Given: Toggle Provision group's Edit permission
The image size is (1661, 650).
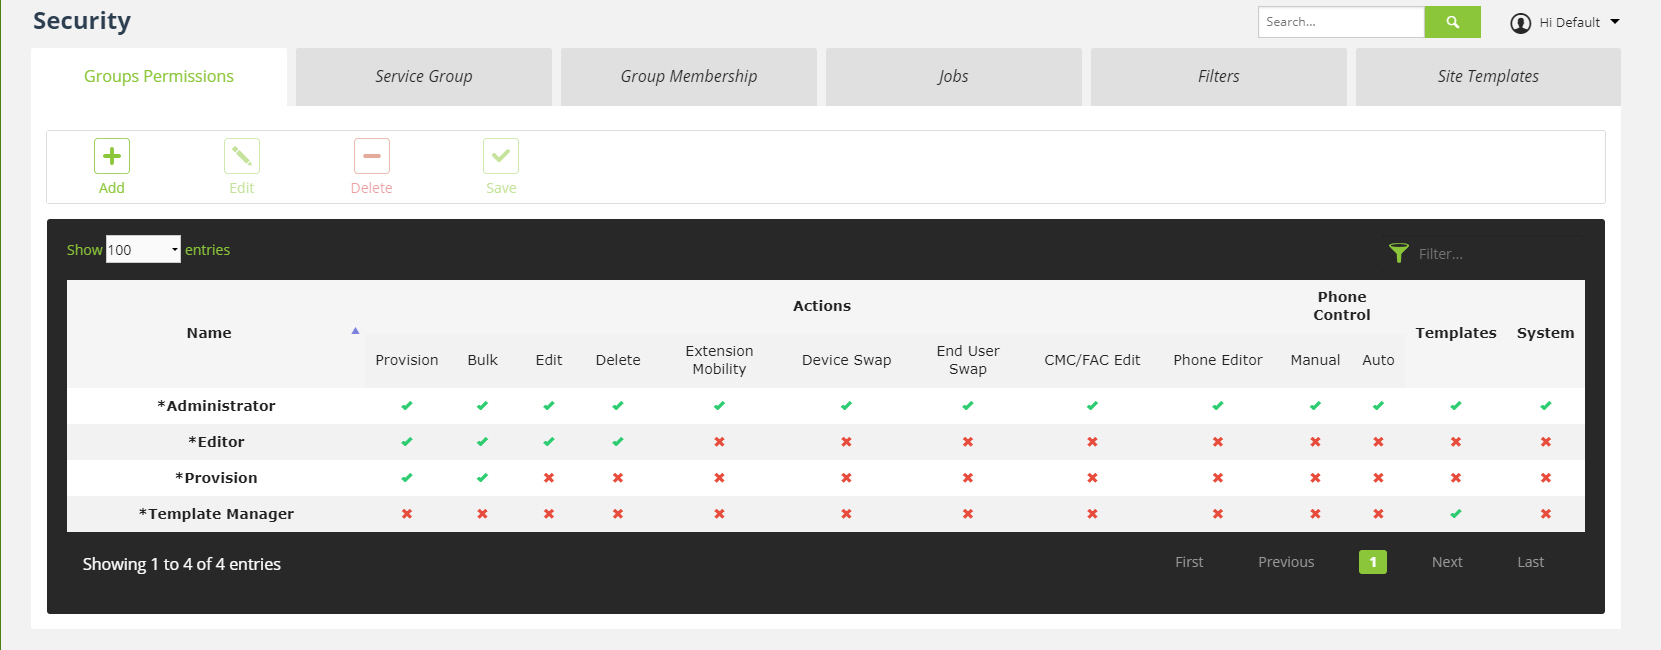Looking at the screenshot, I should pos(549,478).
